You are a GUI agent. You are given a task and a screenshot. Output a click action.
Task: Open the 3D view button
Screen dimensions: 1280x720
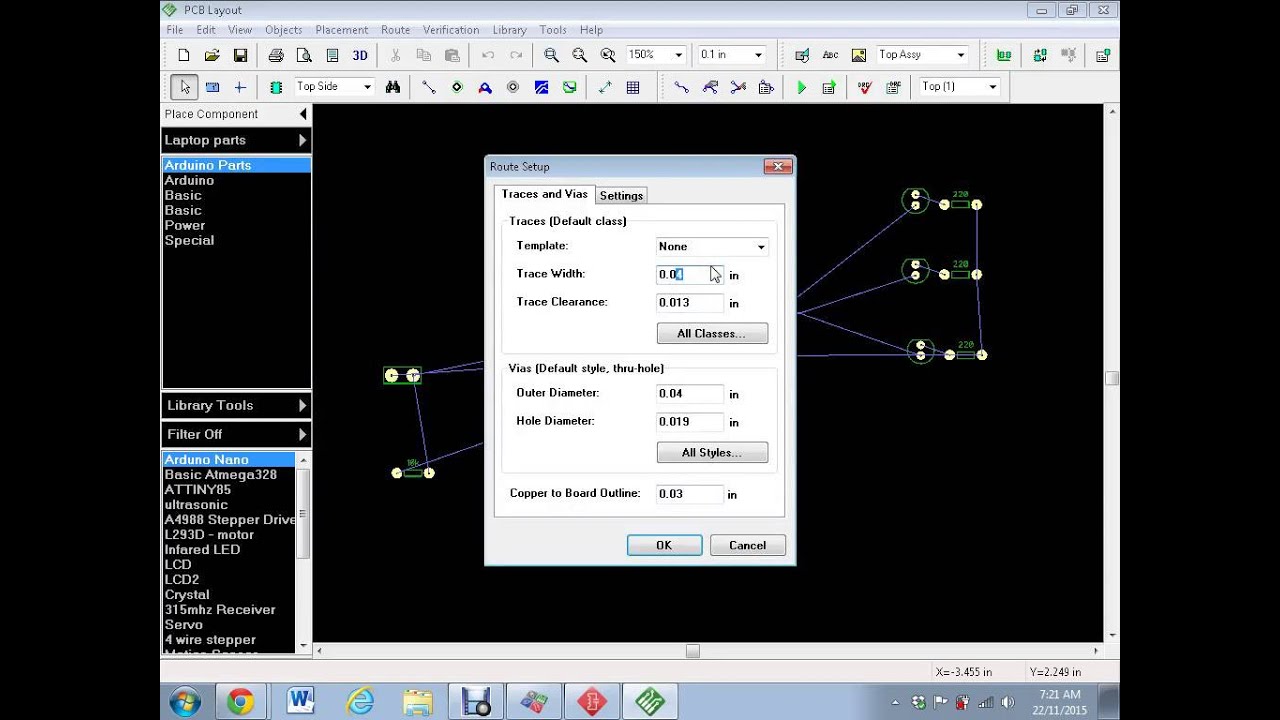point(360,55)
